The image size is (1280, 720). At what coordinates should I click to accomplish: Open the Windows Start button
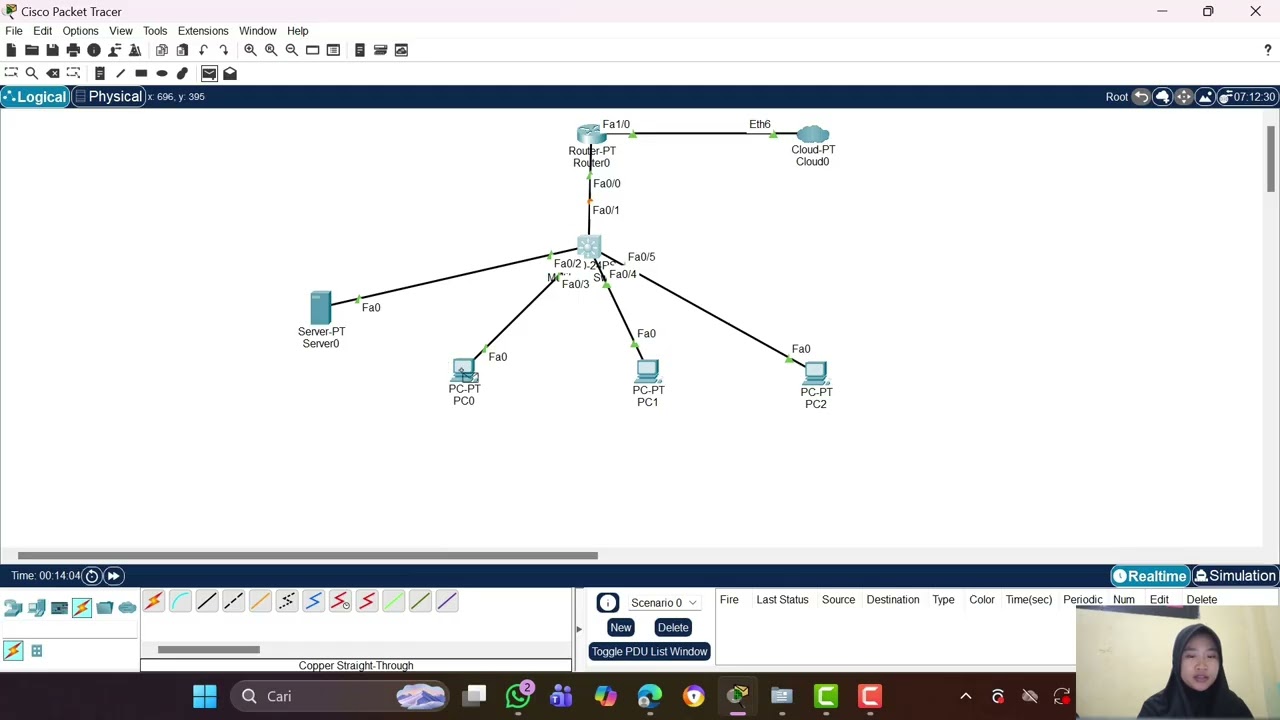(x=205, y=696)
